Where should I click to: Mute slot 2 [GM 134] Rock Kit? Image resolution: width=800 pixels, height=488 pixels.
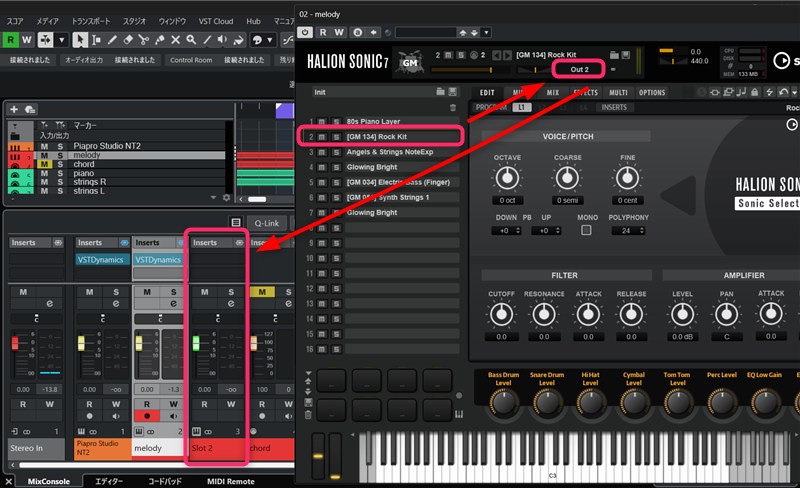click(x=322, y=137)
